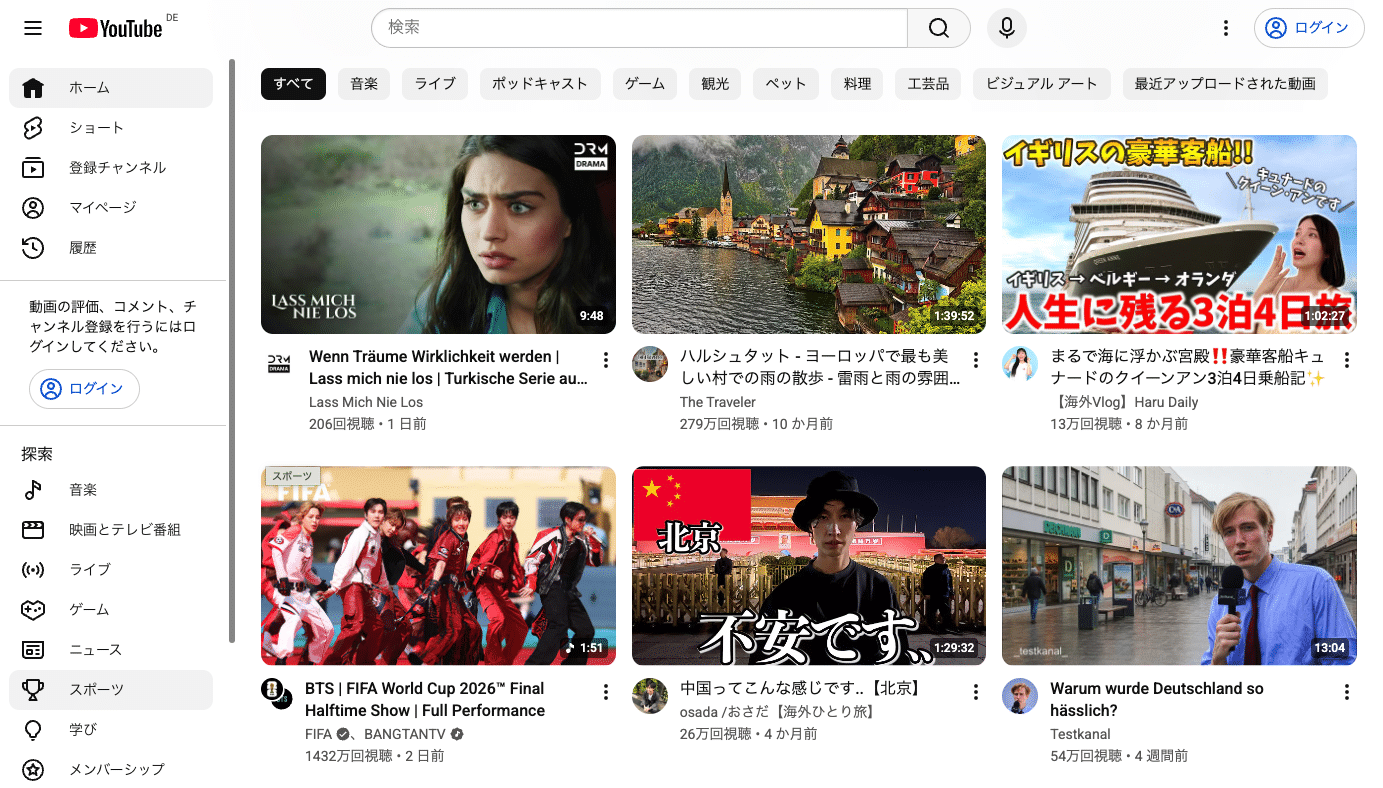Open the BTS FIFA World Cup Halftime Show title
Image resolution: width=1383 pixels, height=788 pixels.
[425, 700]
